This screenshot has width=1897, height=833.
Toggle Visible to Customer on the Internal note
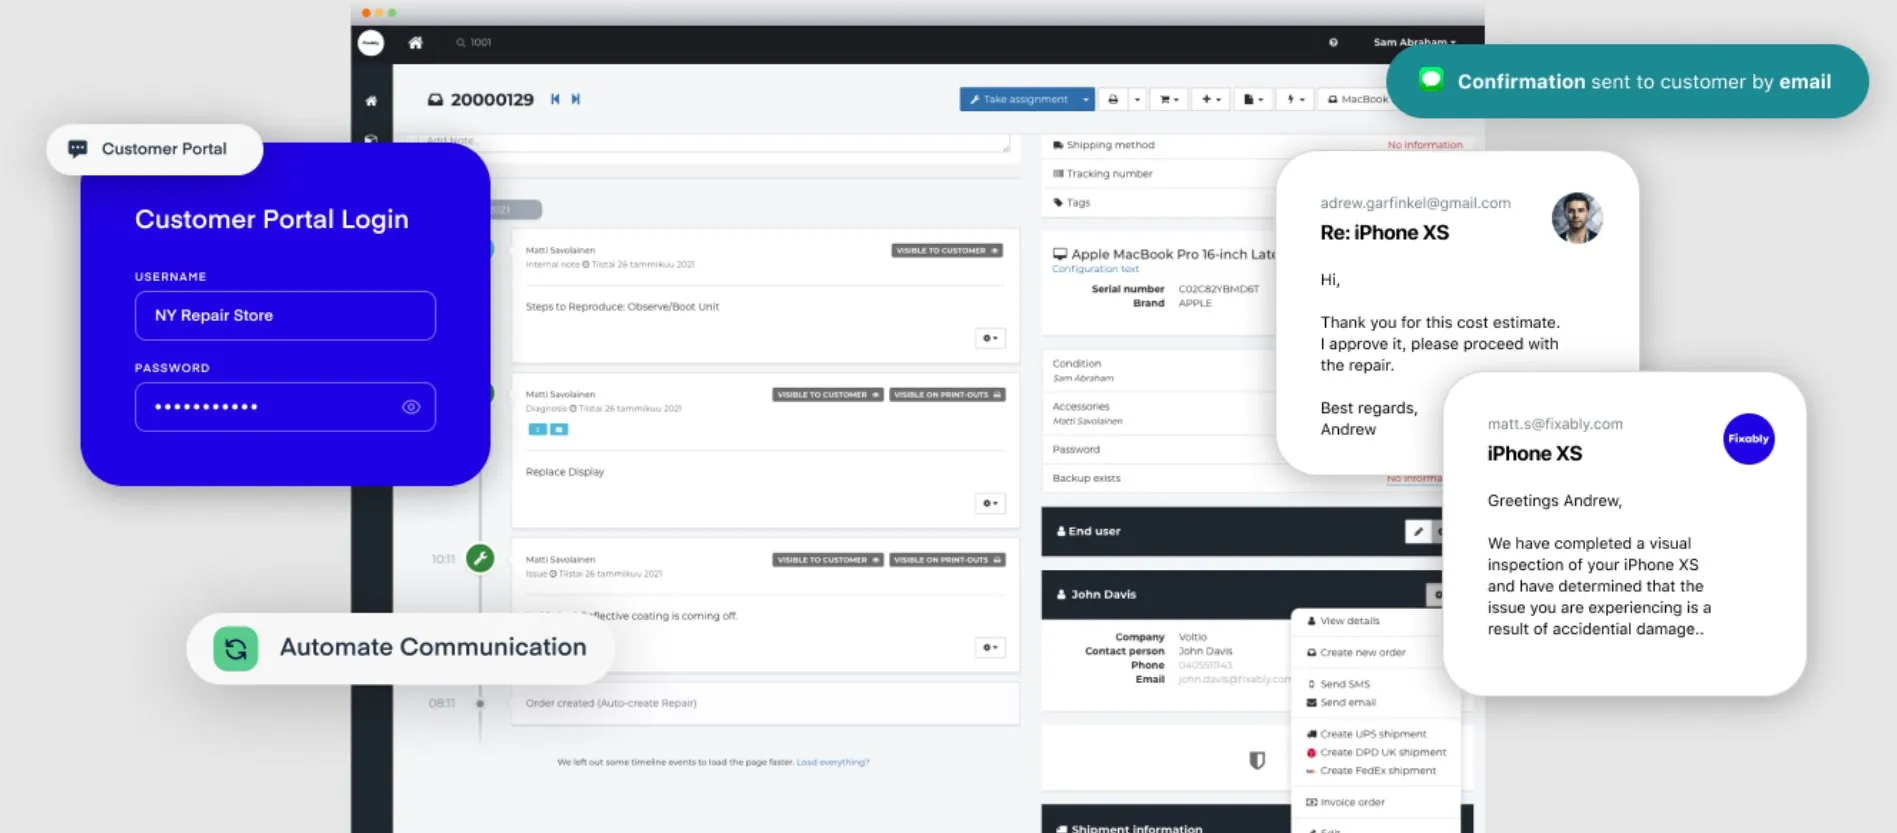947,250
